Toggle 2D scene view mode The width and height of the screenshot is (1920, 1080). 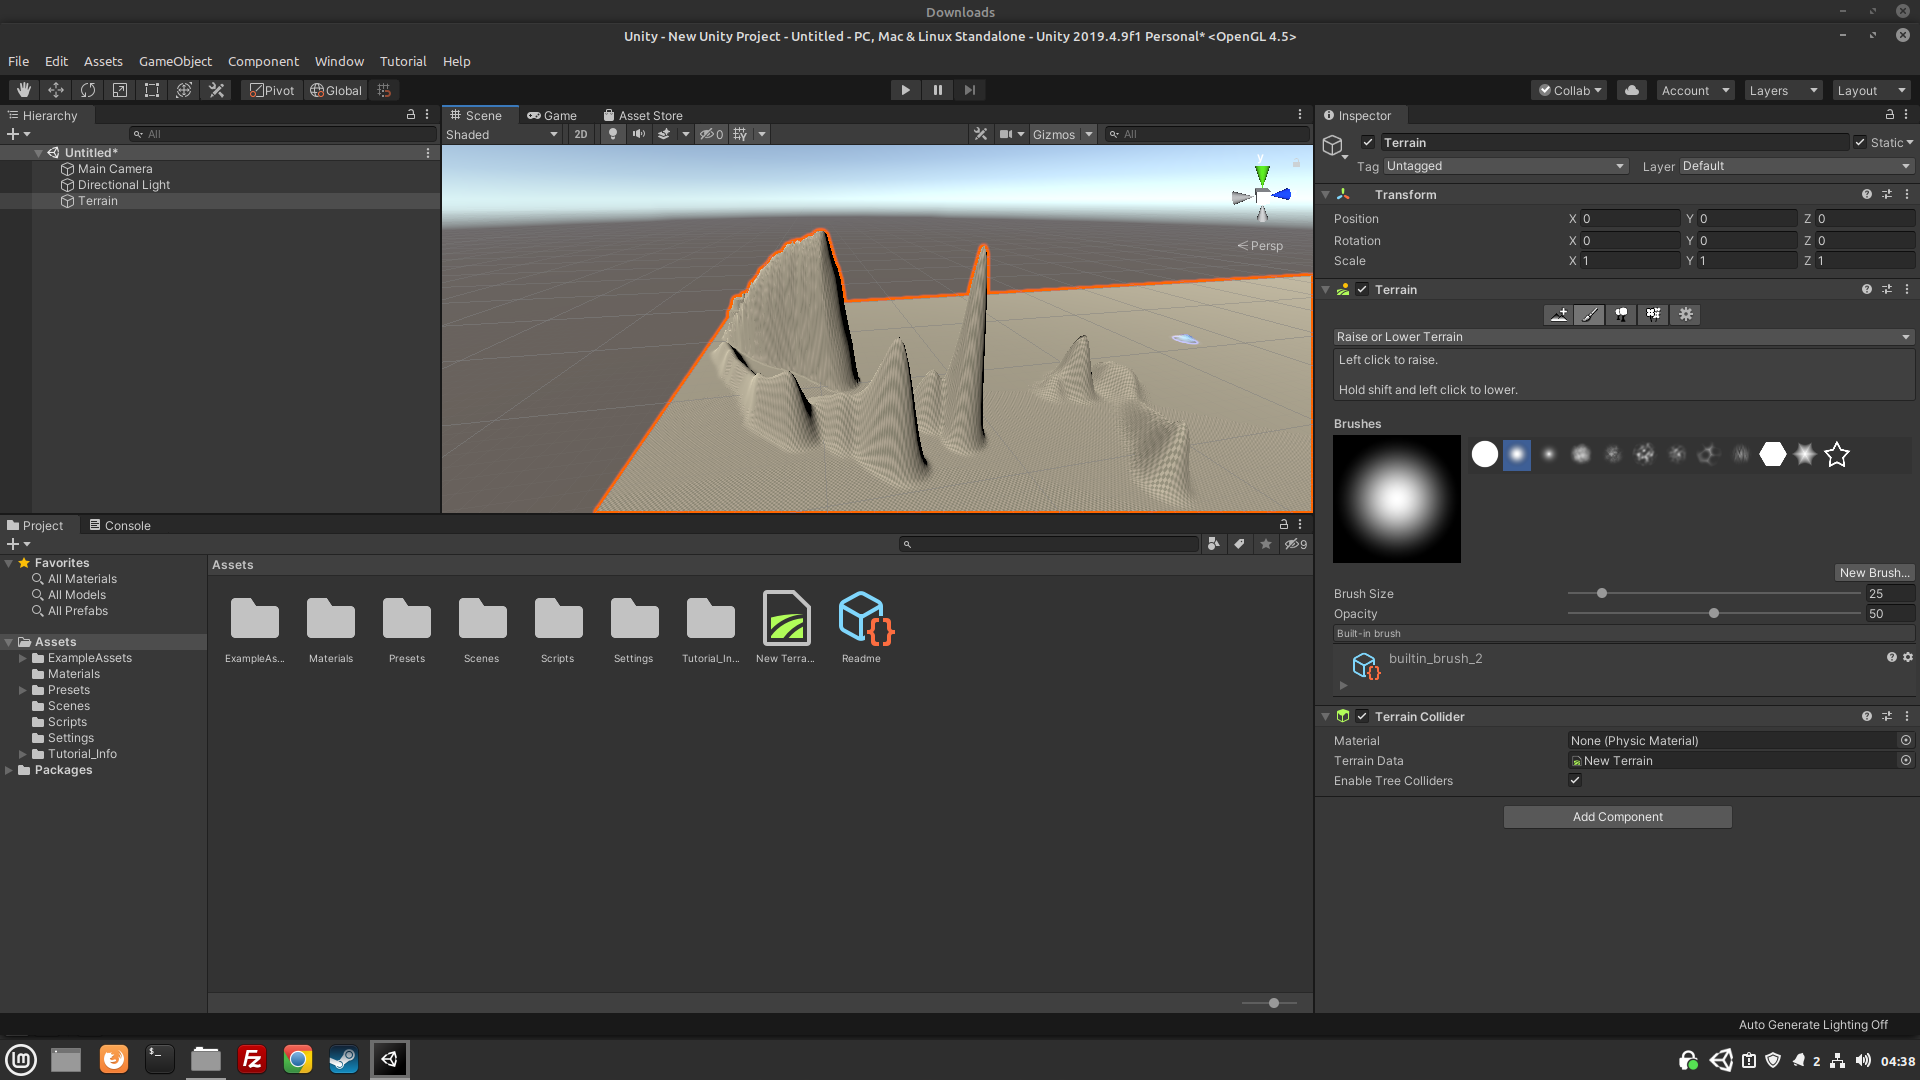click(581, 134)
